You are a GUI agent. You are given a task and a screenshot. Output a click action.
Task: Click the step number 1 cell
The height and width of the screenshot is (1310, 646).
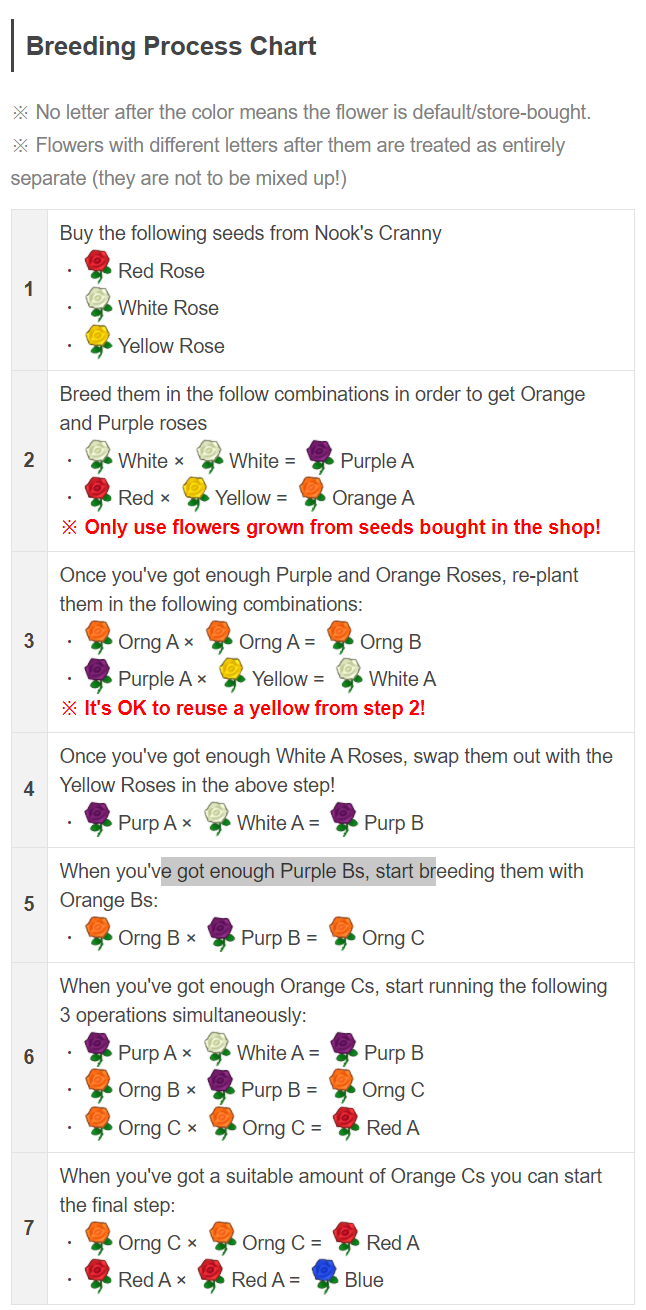tap(29, 289)
